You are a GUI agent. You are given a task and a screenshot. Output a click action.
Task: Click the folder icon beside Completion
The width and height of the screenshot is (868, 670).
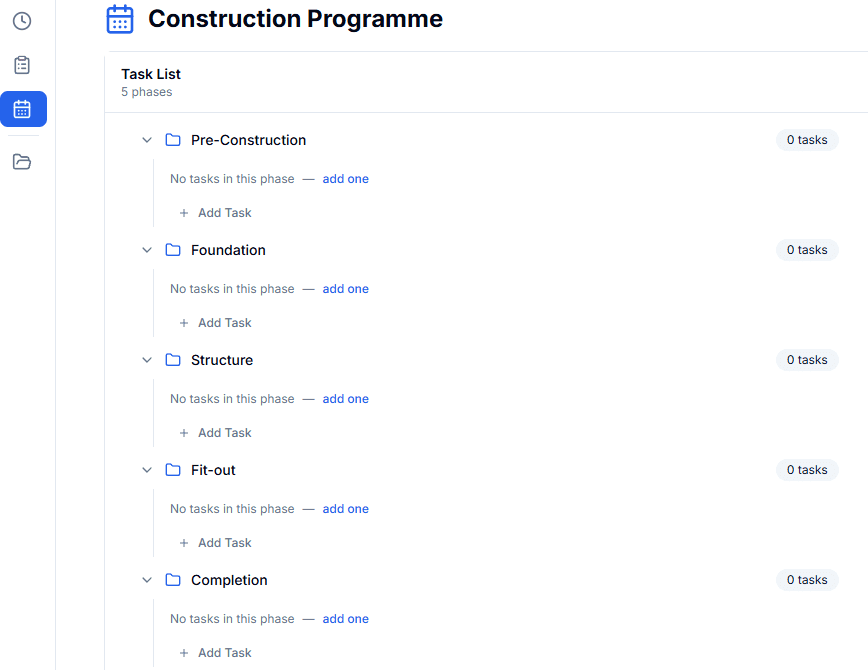tap(172, 580)
